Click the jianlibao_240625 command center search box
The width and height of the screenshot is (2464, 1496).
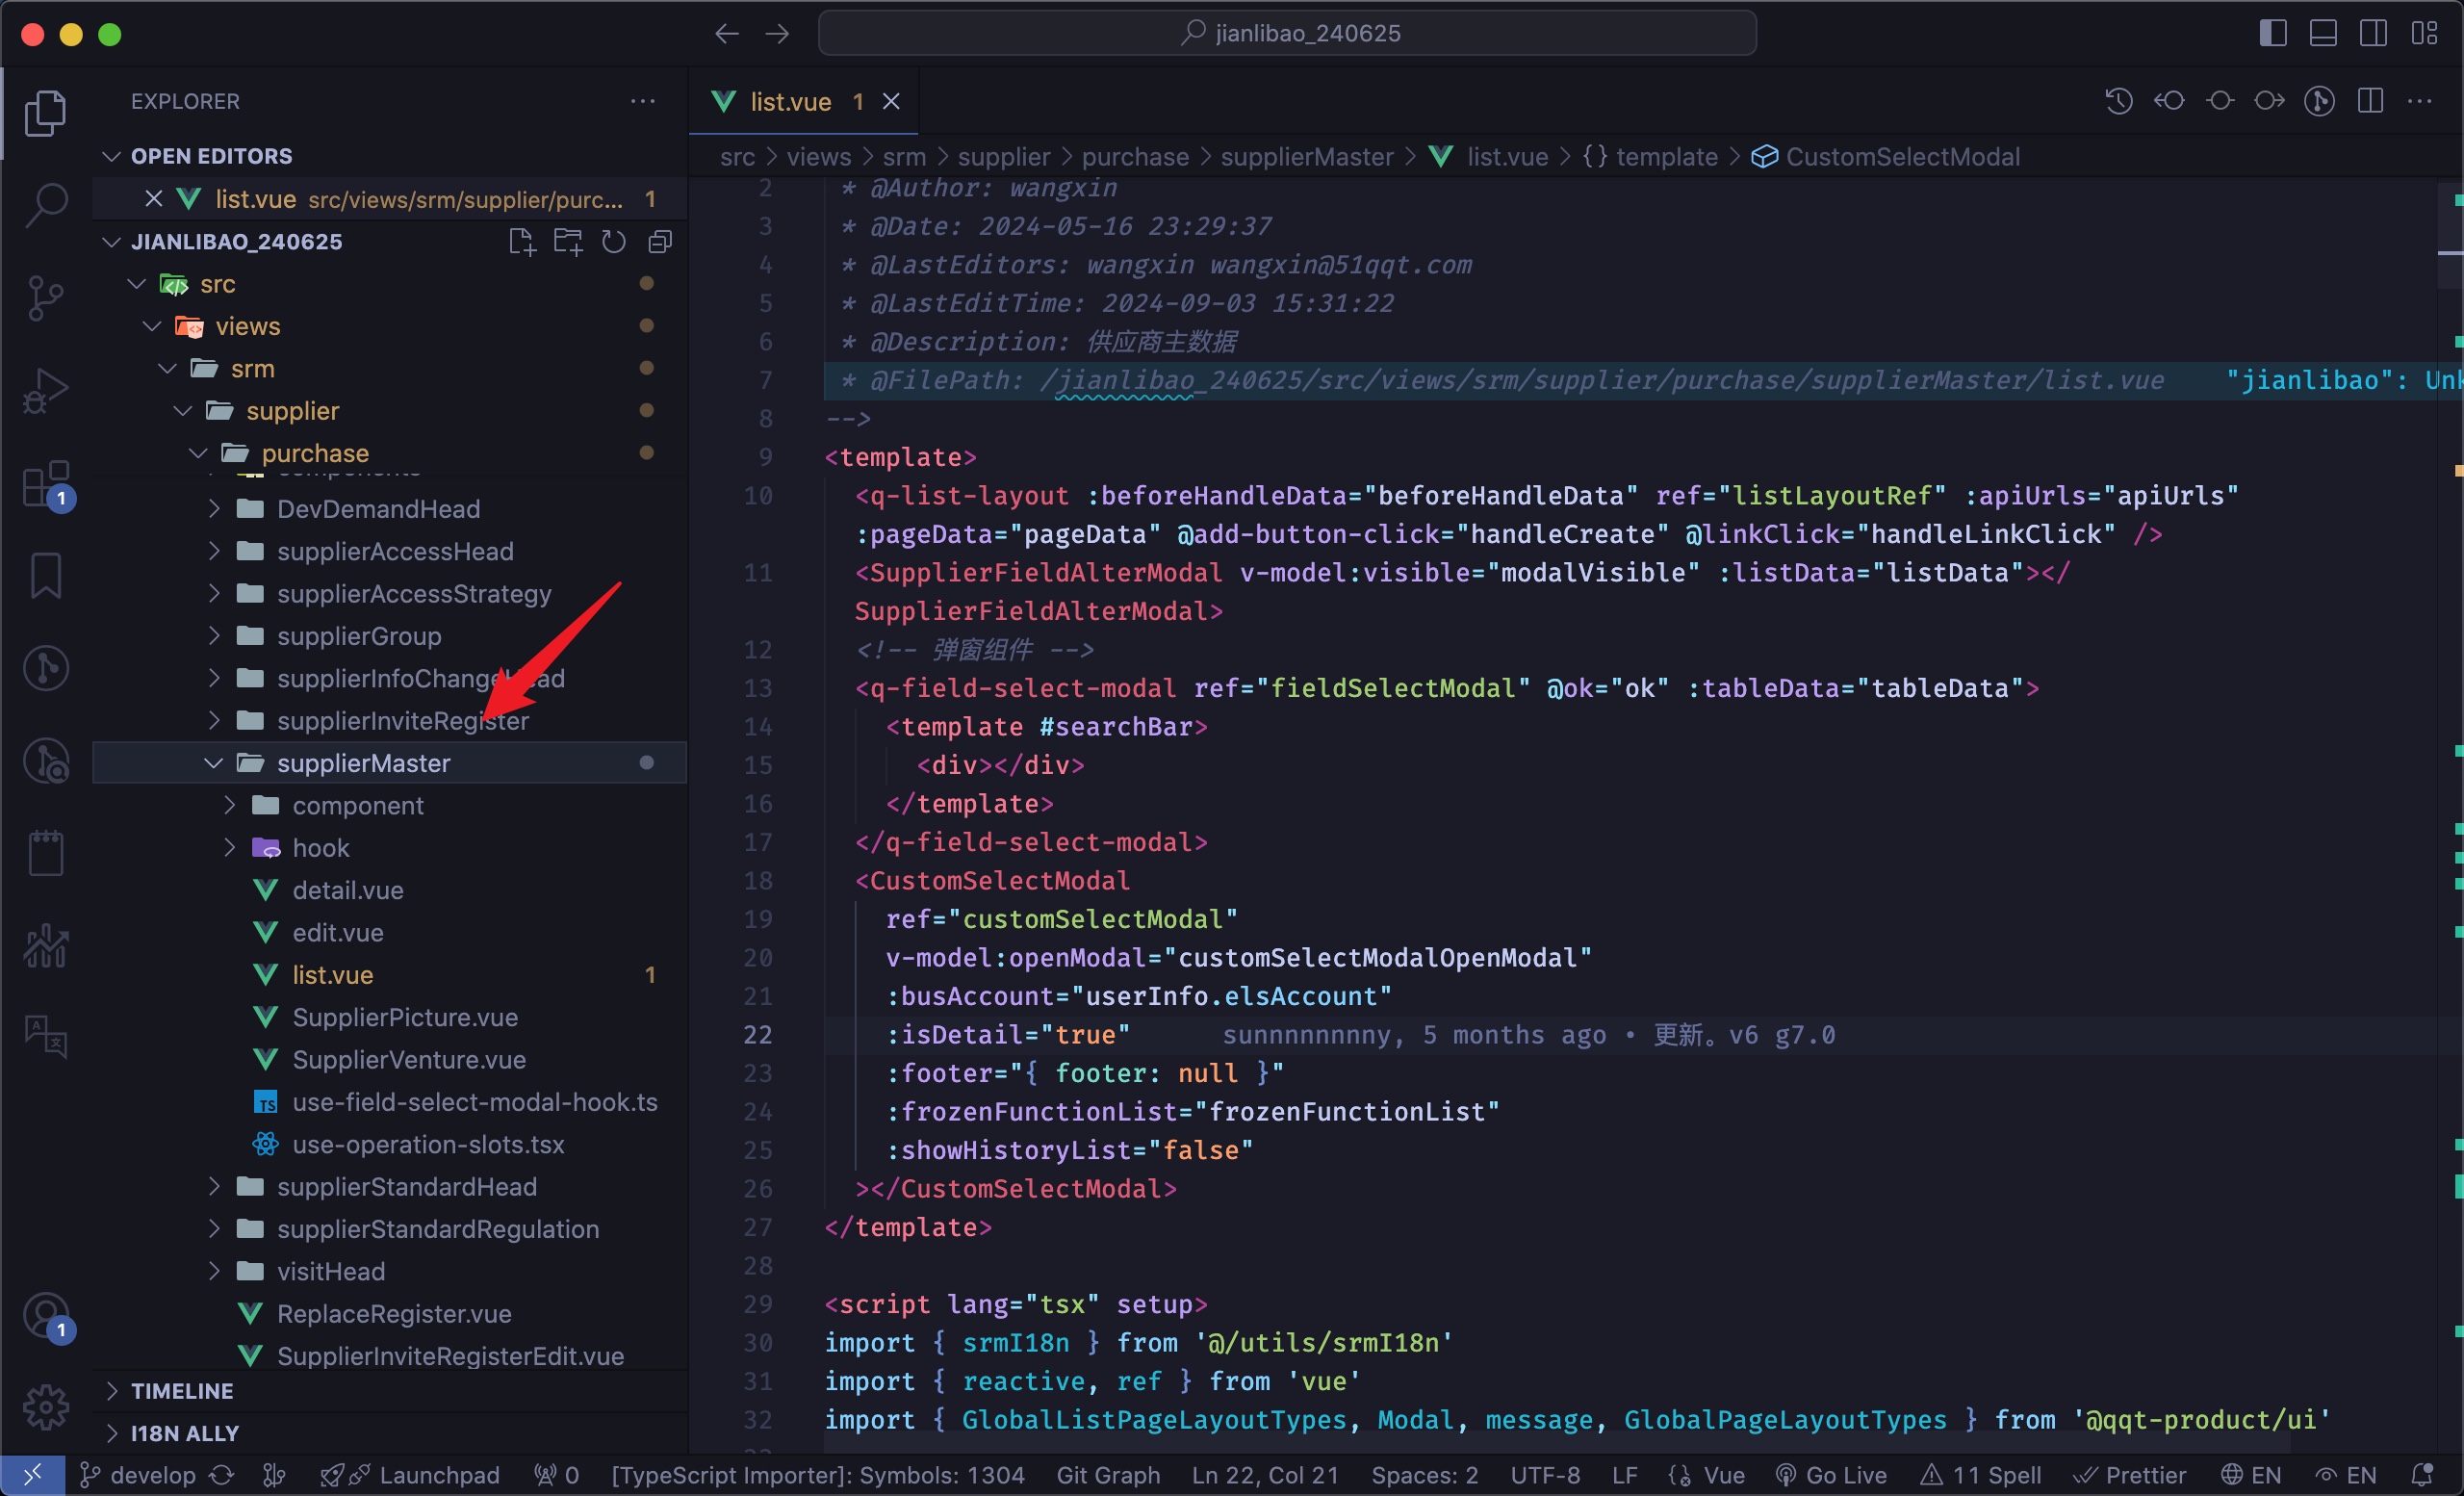pyautogui.click(x=1287, y=33)
